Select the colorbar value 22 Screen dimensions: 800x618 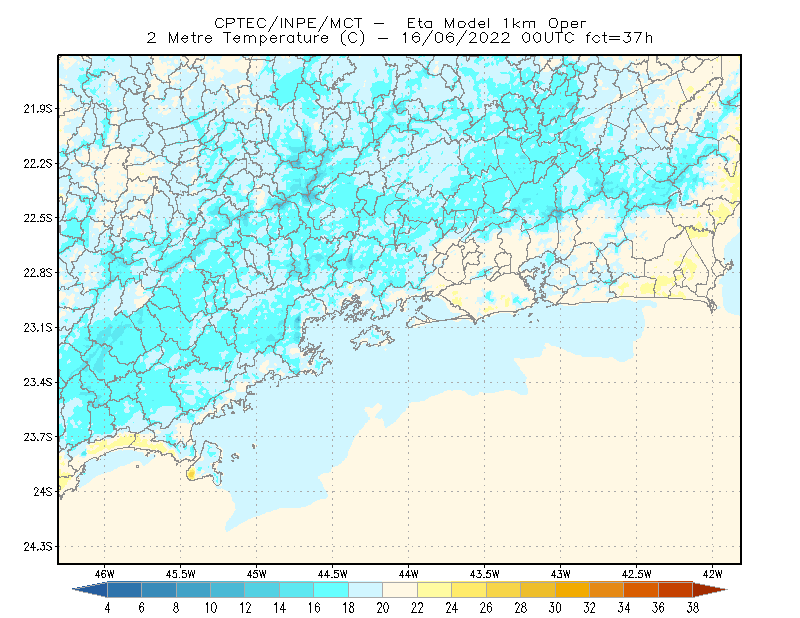417,608
